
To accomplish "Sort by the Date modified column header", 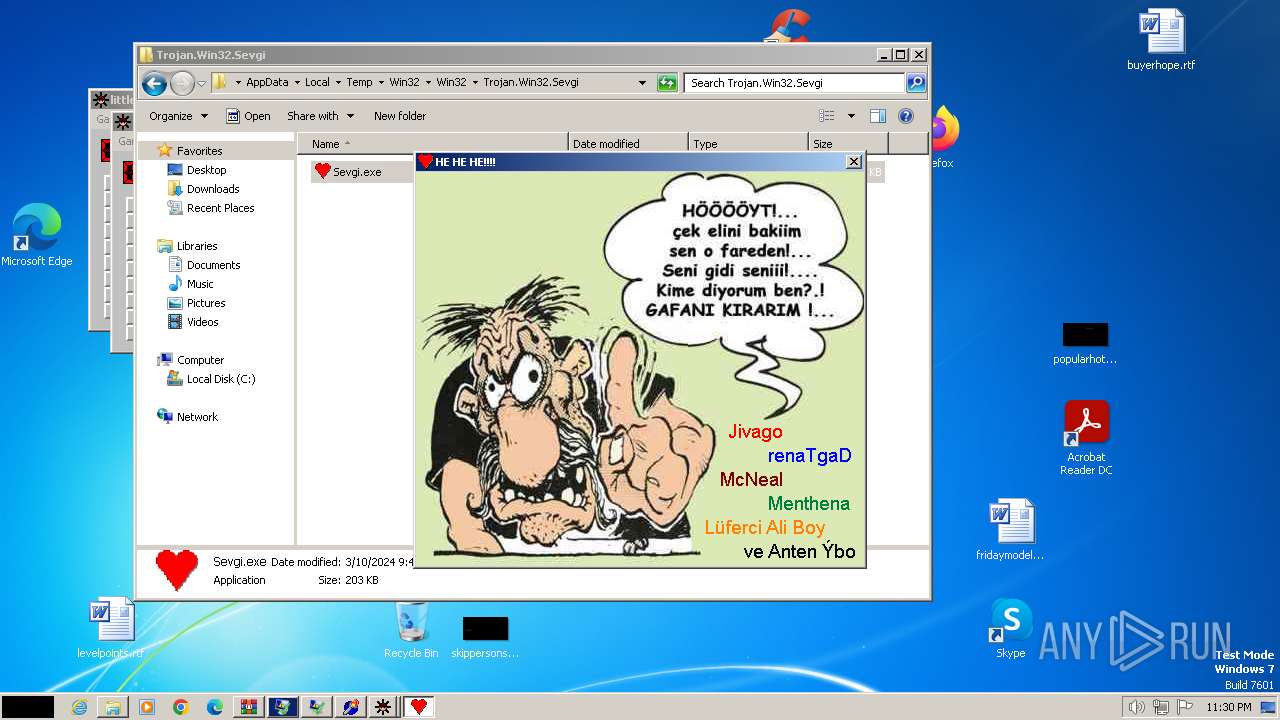I will coord(628,144).
